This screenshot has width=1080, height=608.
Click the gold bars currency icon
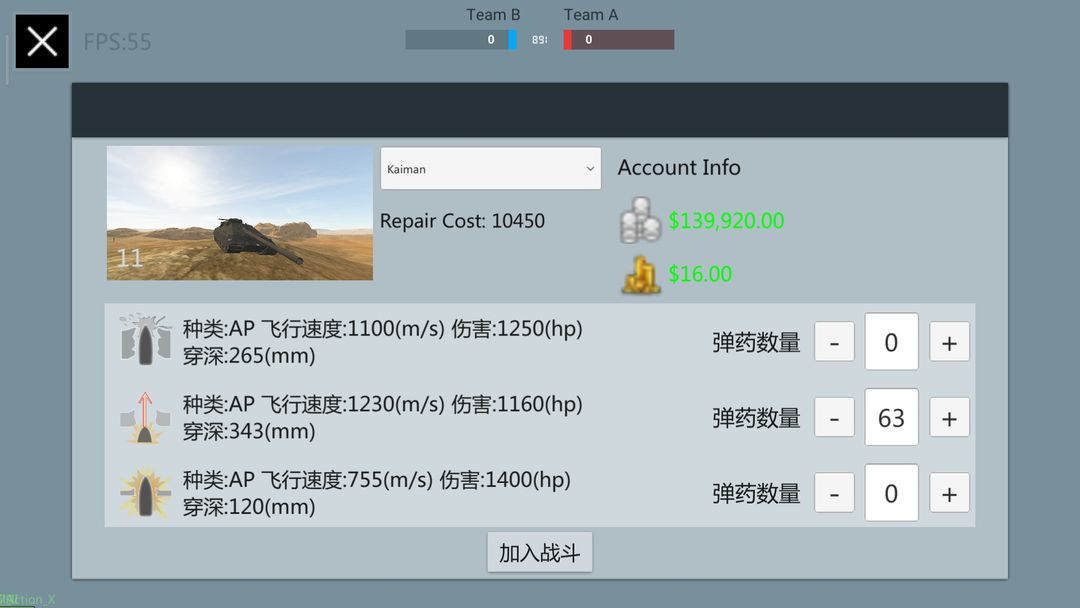[x=641, y=275]
